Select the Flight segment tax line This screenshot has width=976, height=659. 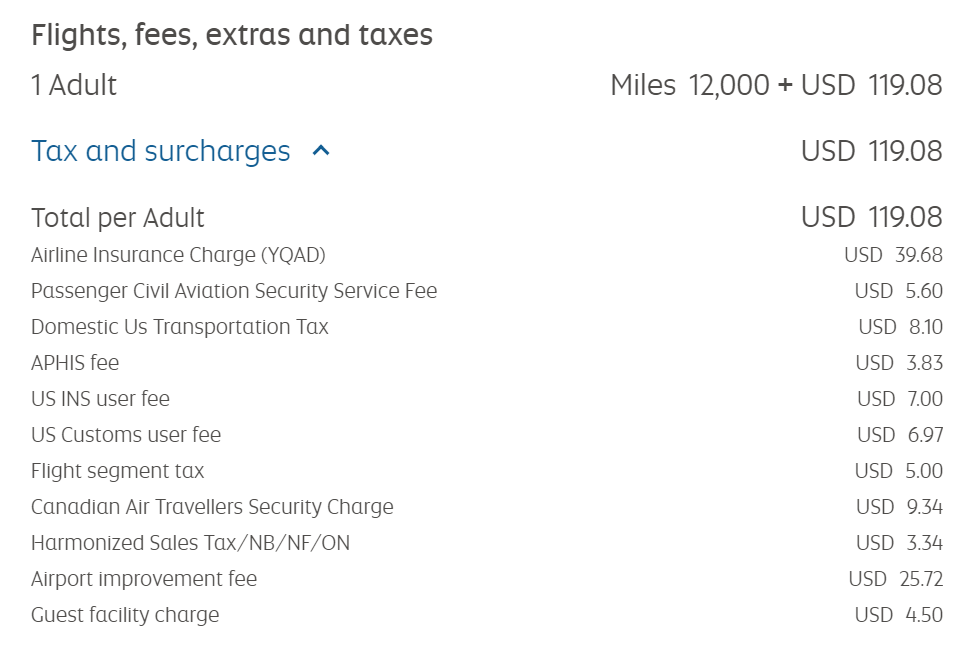[x=118, y=471]
